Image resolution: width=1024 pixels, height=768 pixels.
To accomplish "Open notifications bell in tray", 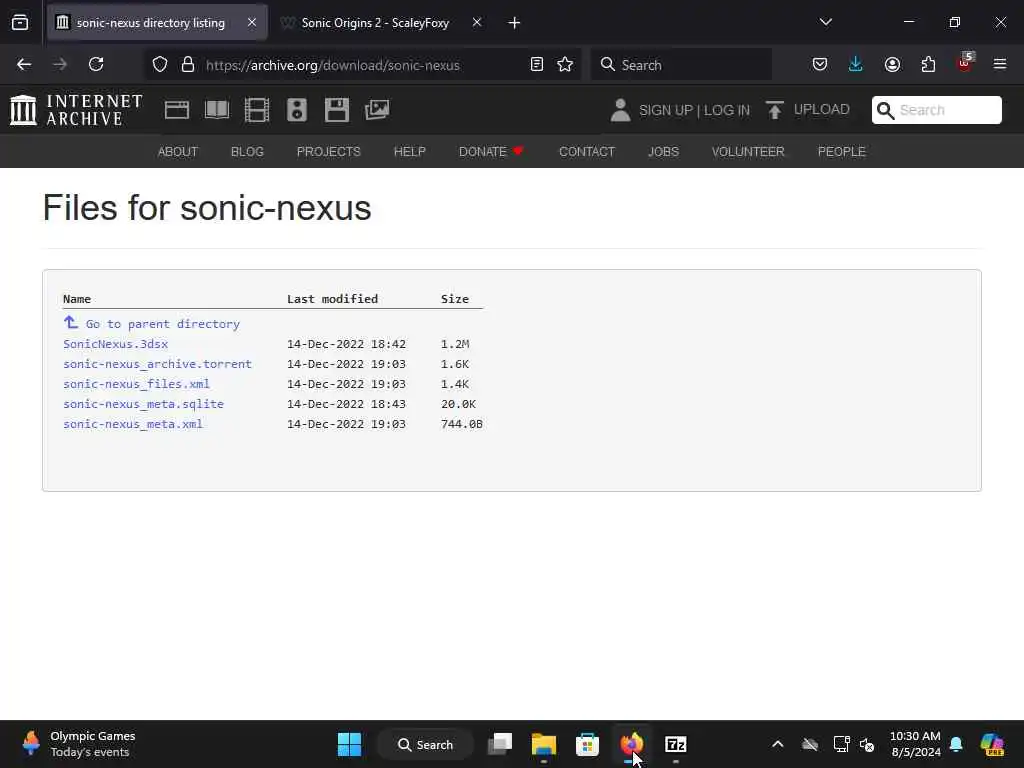I will point(956,744).
